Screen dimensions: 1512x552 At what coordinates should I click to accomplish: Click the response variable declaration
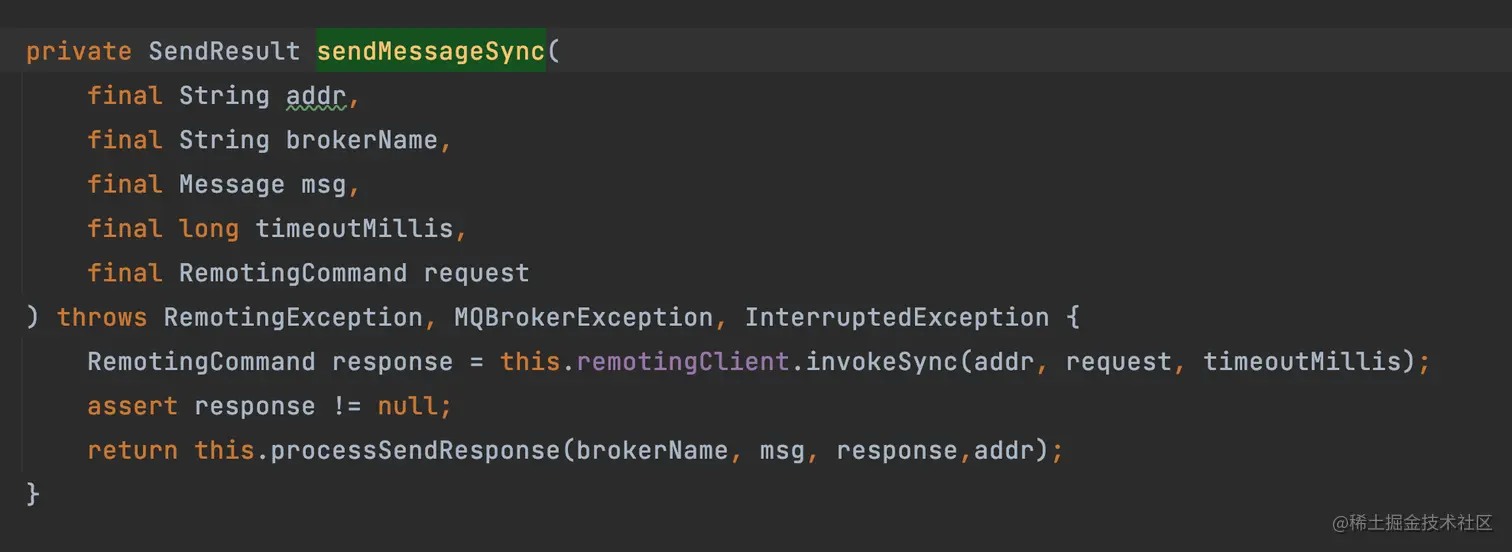(x=393, y=362)
